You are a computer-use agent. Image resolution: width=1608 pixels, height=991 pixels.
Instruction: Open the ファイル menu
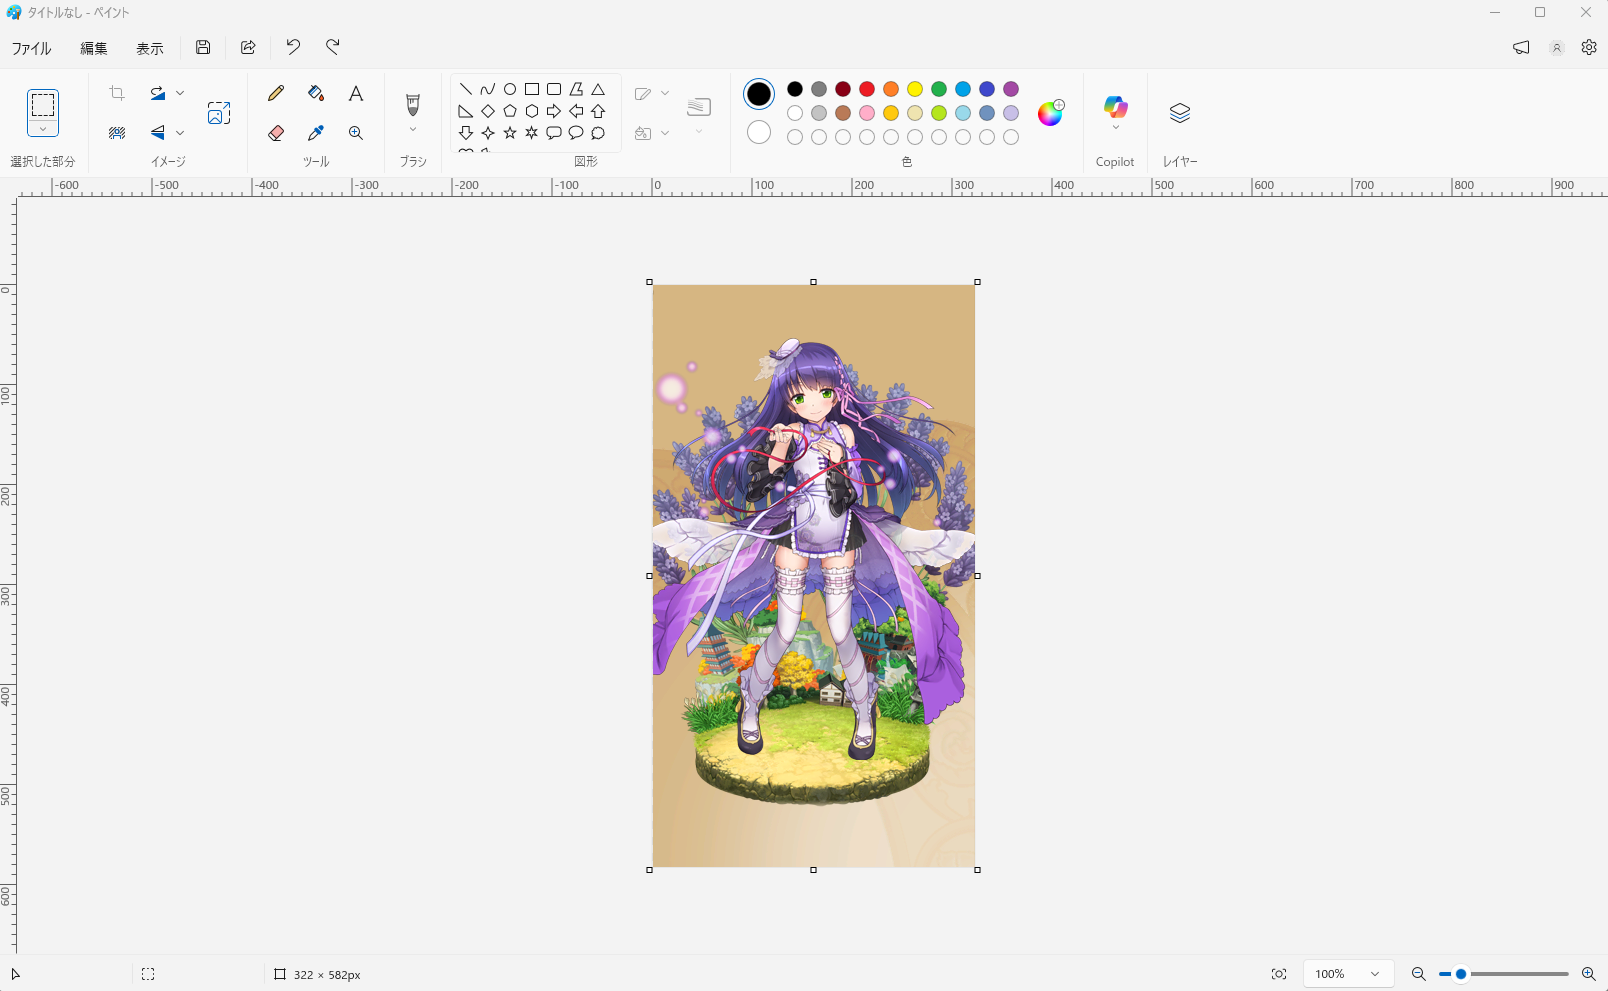pyautogui.click(x=31, y=48)
